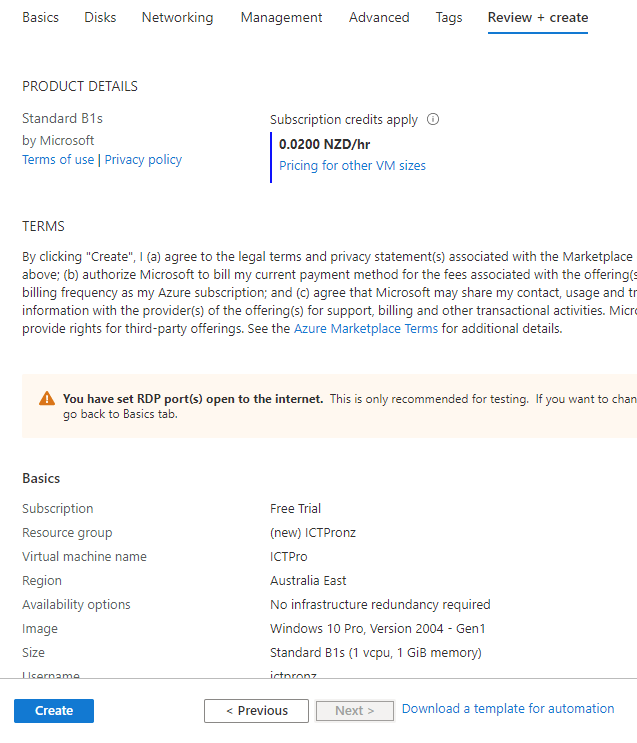View pricing for other VM sizes

pyautogui.click(x=352, y=165)
